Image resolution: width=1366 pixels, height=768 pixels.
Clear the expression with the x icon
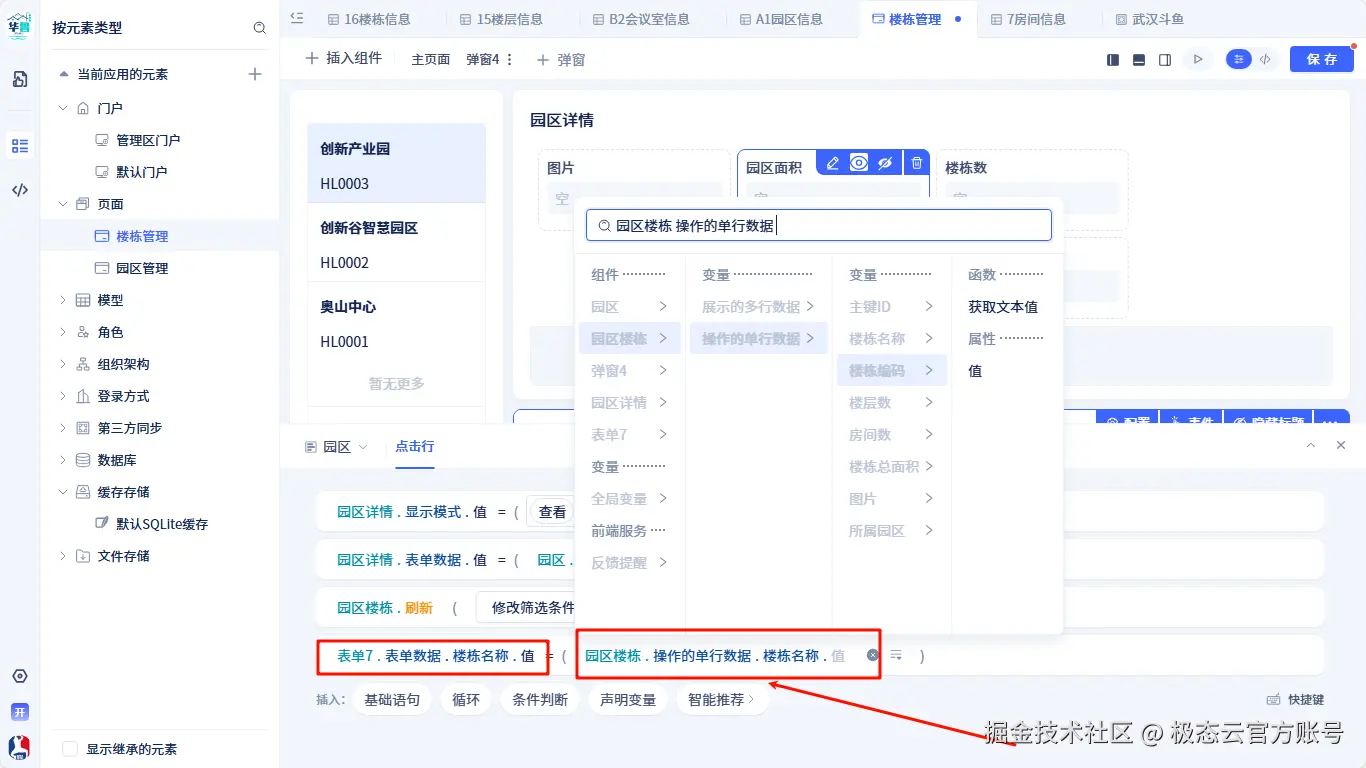873,655
